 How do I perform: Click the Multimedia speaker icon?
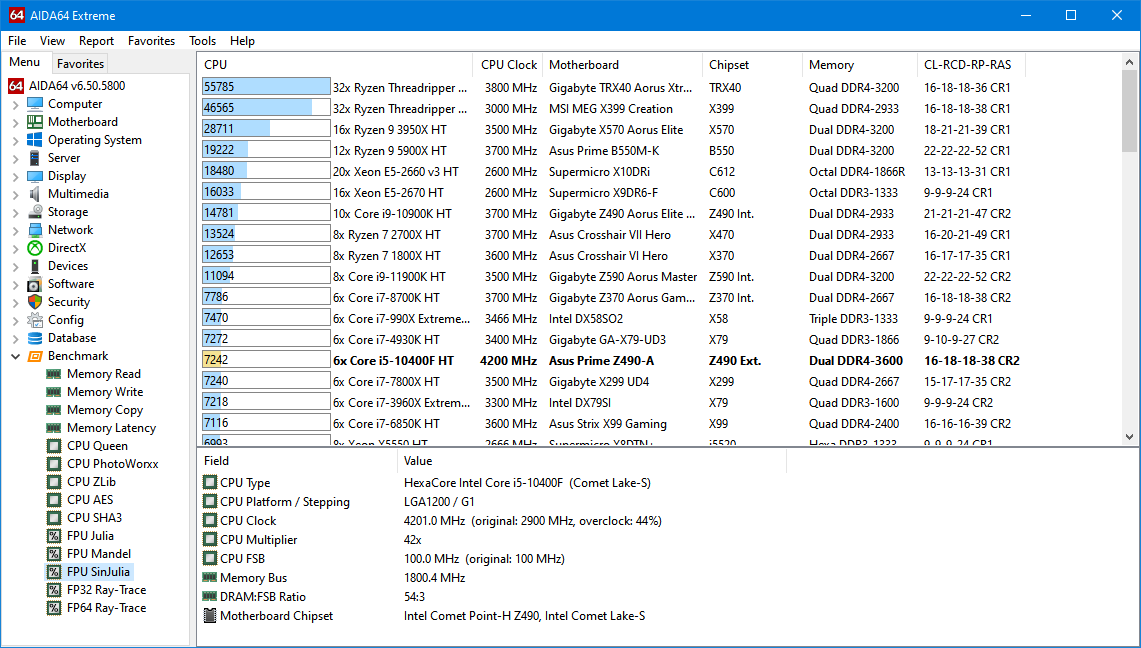point(35,194)
